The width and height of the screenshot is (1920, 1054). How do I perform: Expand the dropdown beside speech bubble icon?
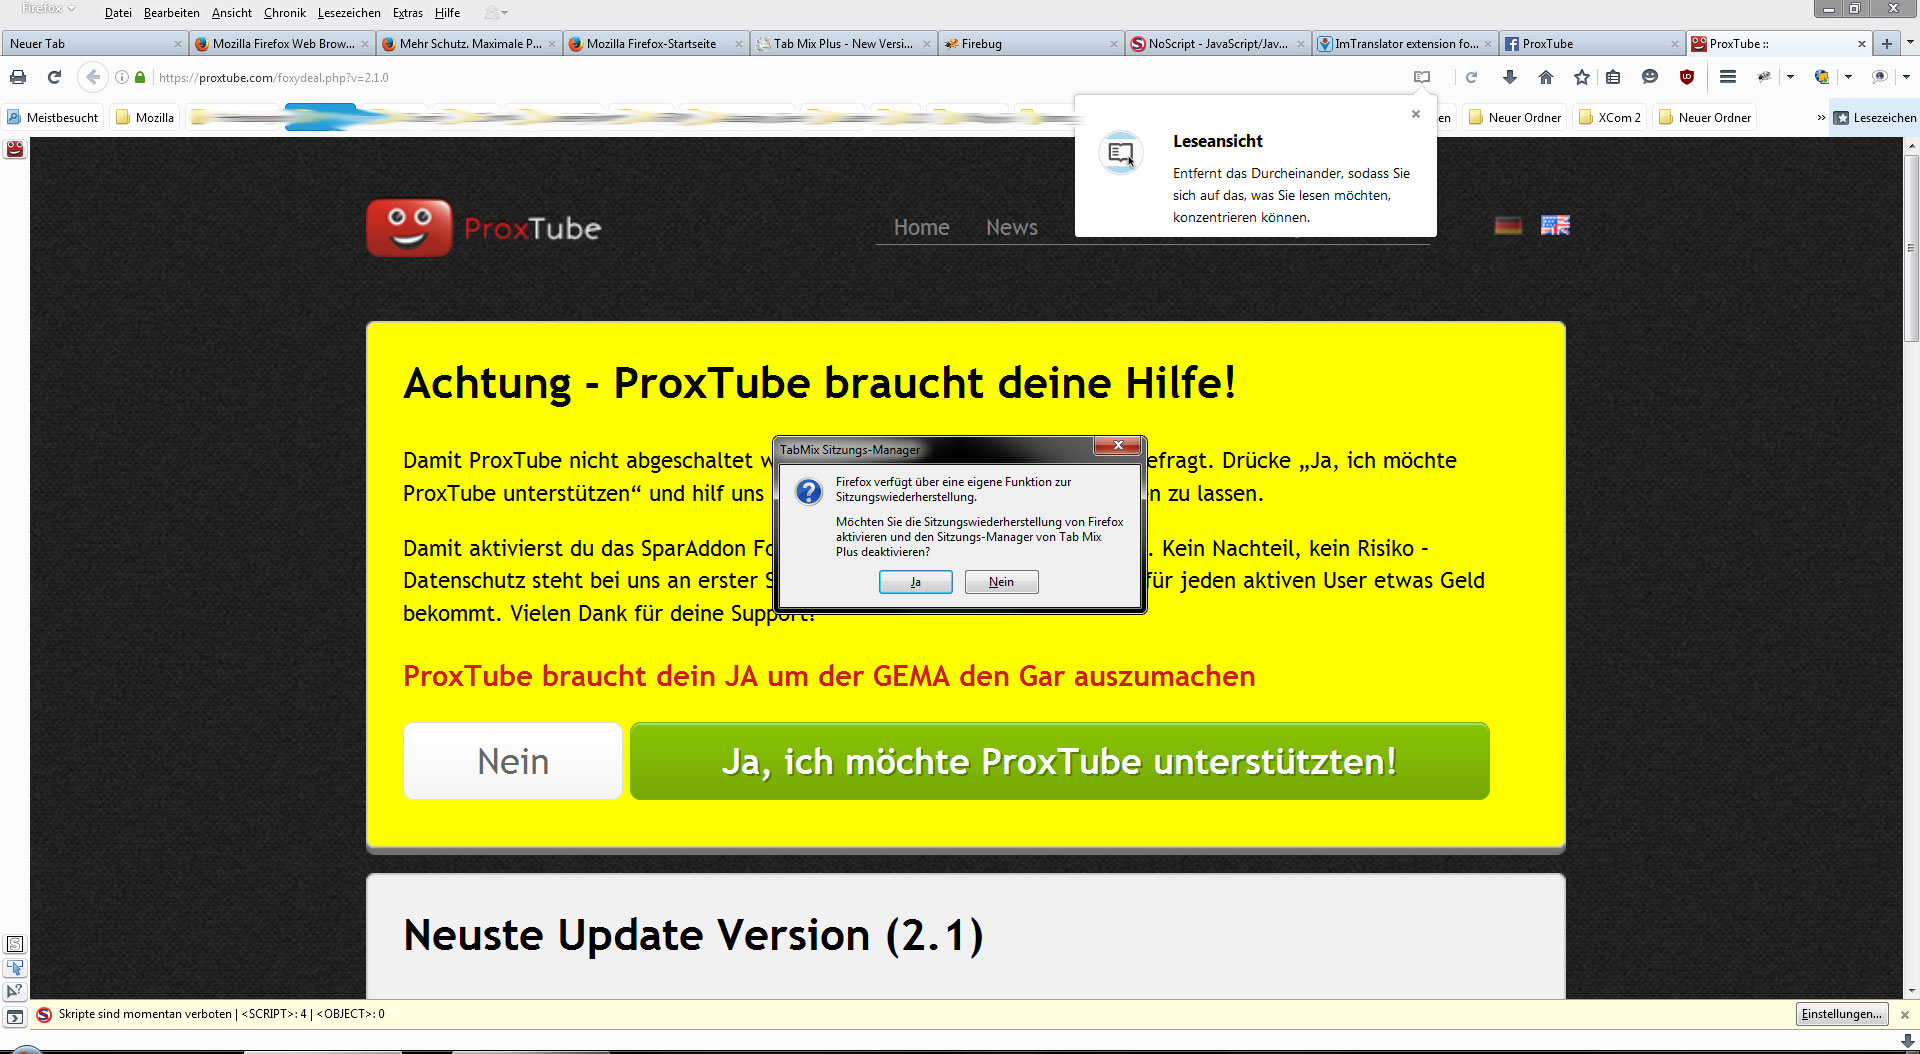[1906, 77]
